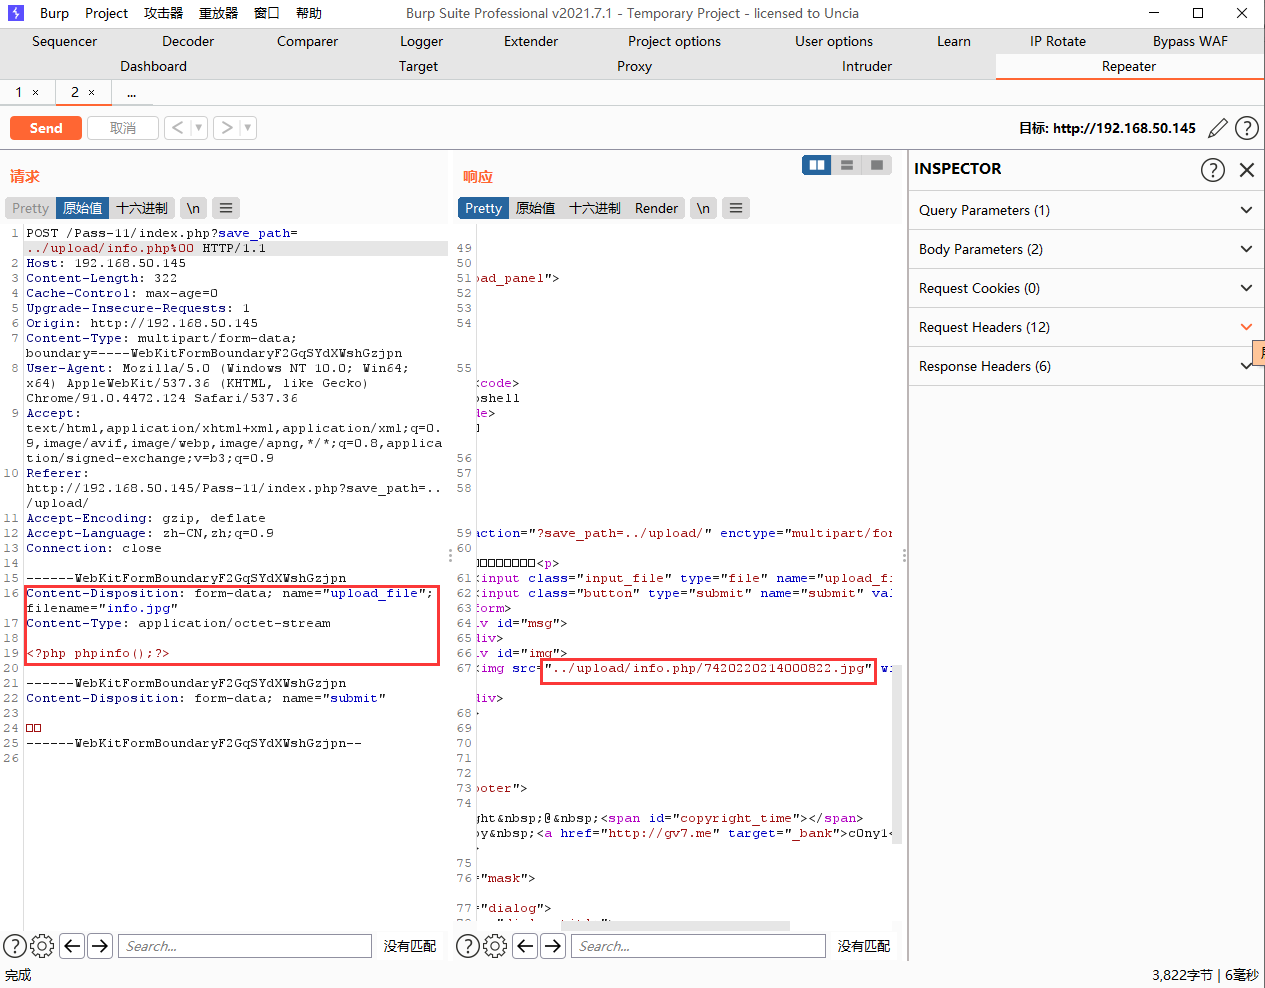Switch response view to 原始值
This screenshot has width=1265, height=988.
pos(535,208)
